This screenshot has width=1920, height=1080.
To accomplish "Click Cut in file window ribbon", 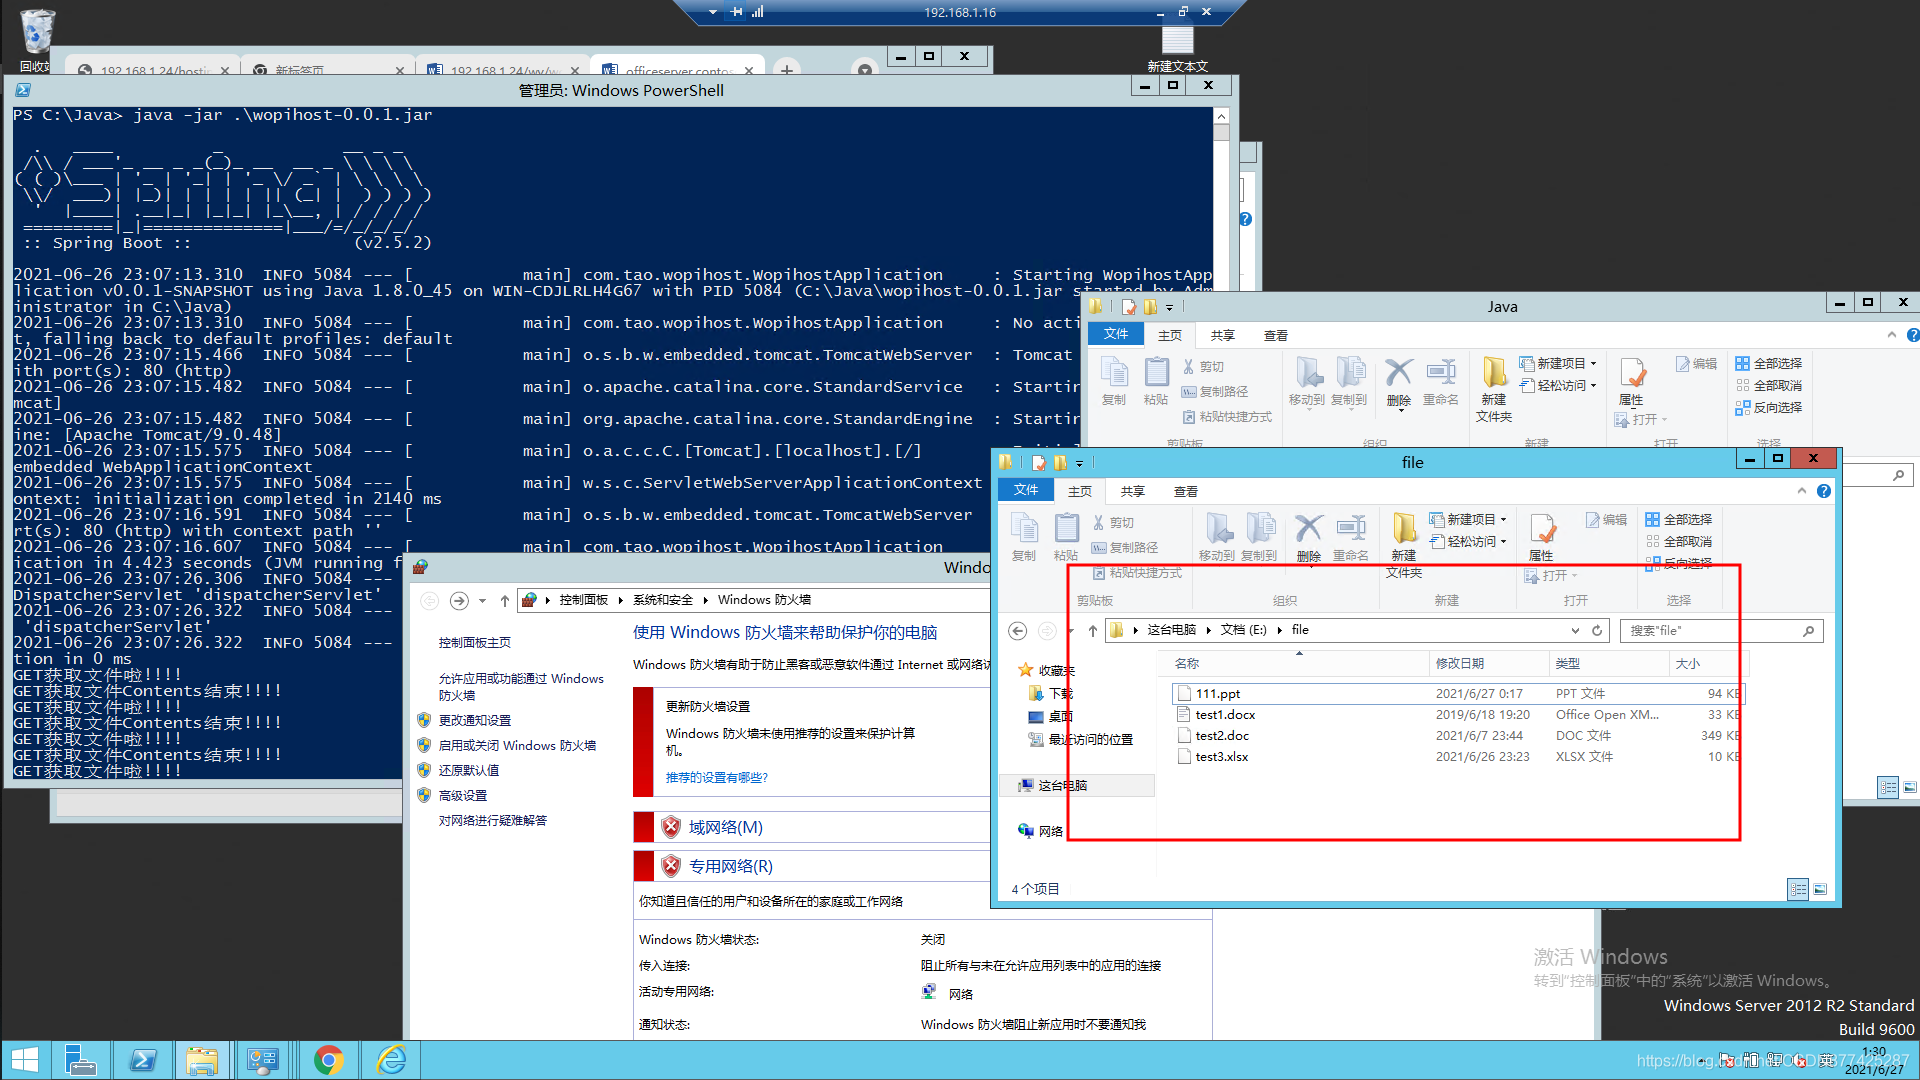I will coord(1113,522).
